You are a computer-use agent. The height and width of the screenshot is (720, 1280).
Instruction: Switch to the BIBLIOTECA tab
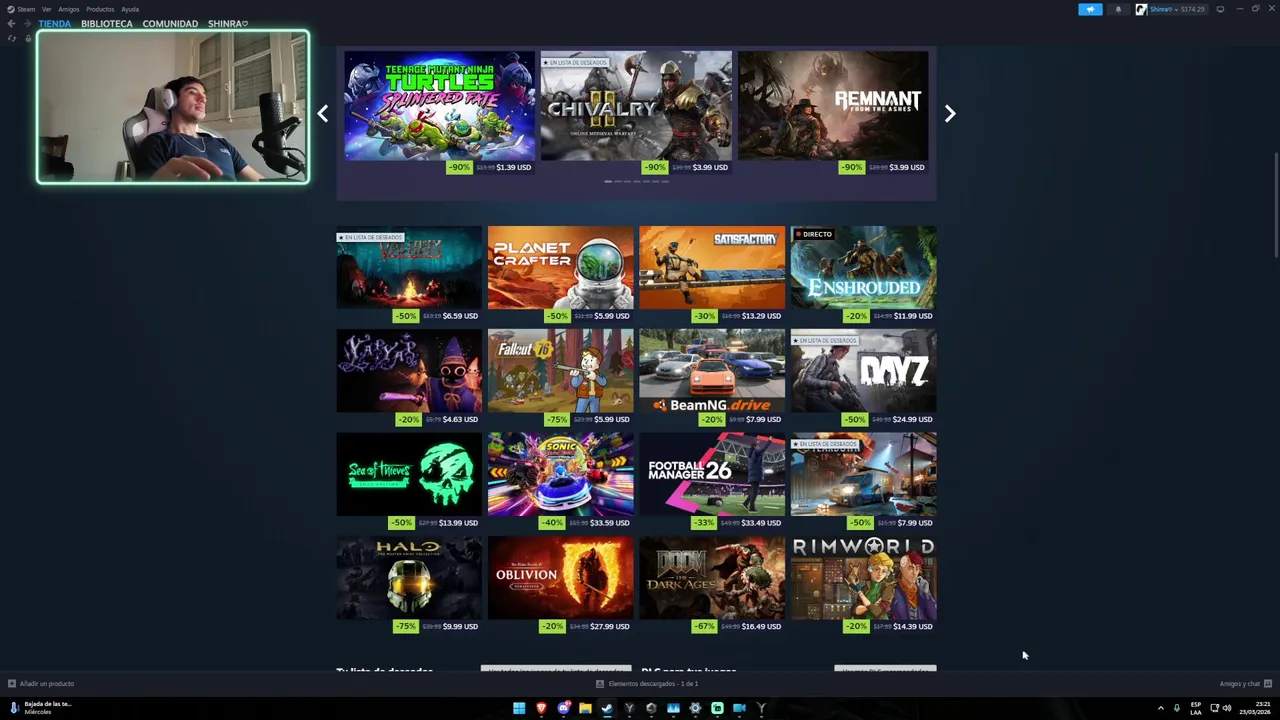[106, 24]
